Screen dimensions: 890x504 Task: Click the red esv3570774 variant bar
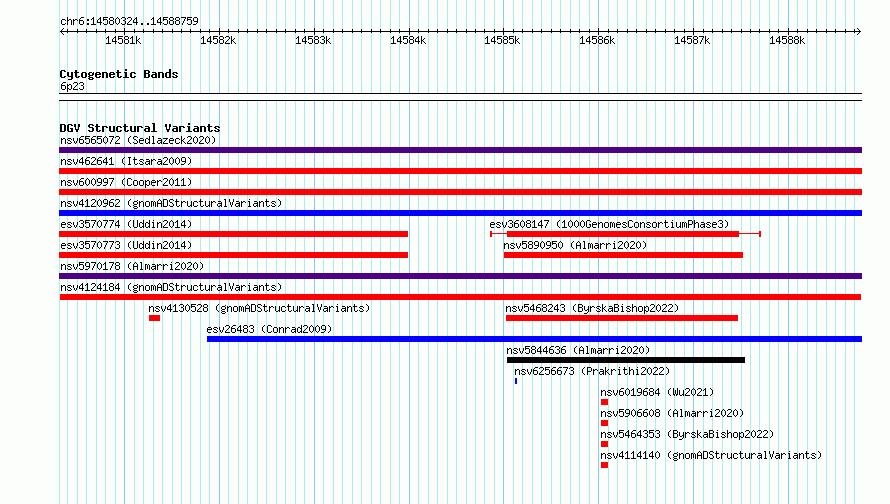pos(233,234)
